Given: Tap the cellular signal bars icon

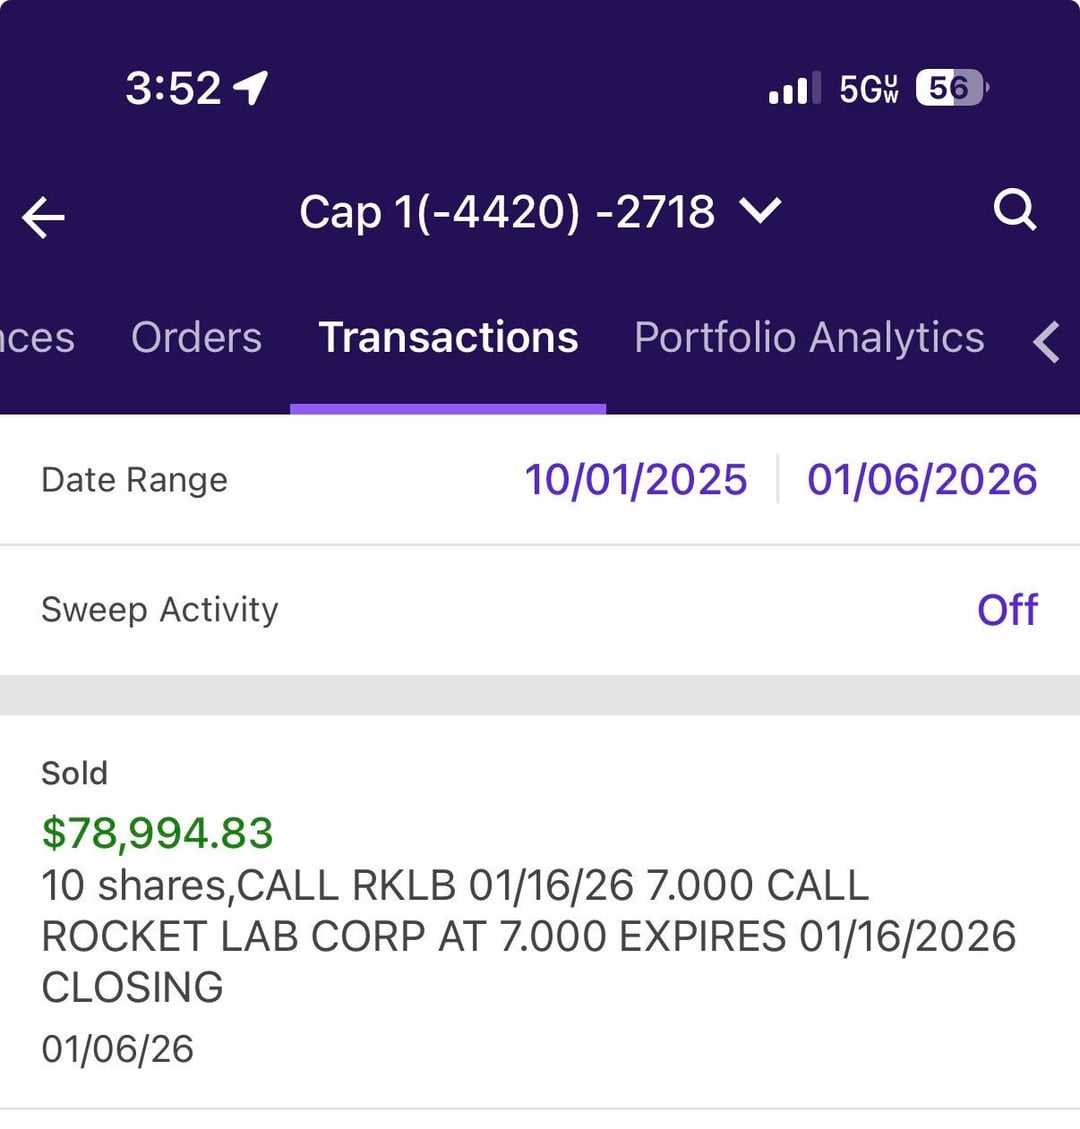Looking at the screenshot, I should pos(794,88).
